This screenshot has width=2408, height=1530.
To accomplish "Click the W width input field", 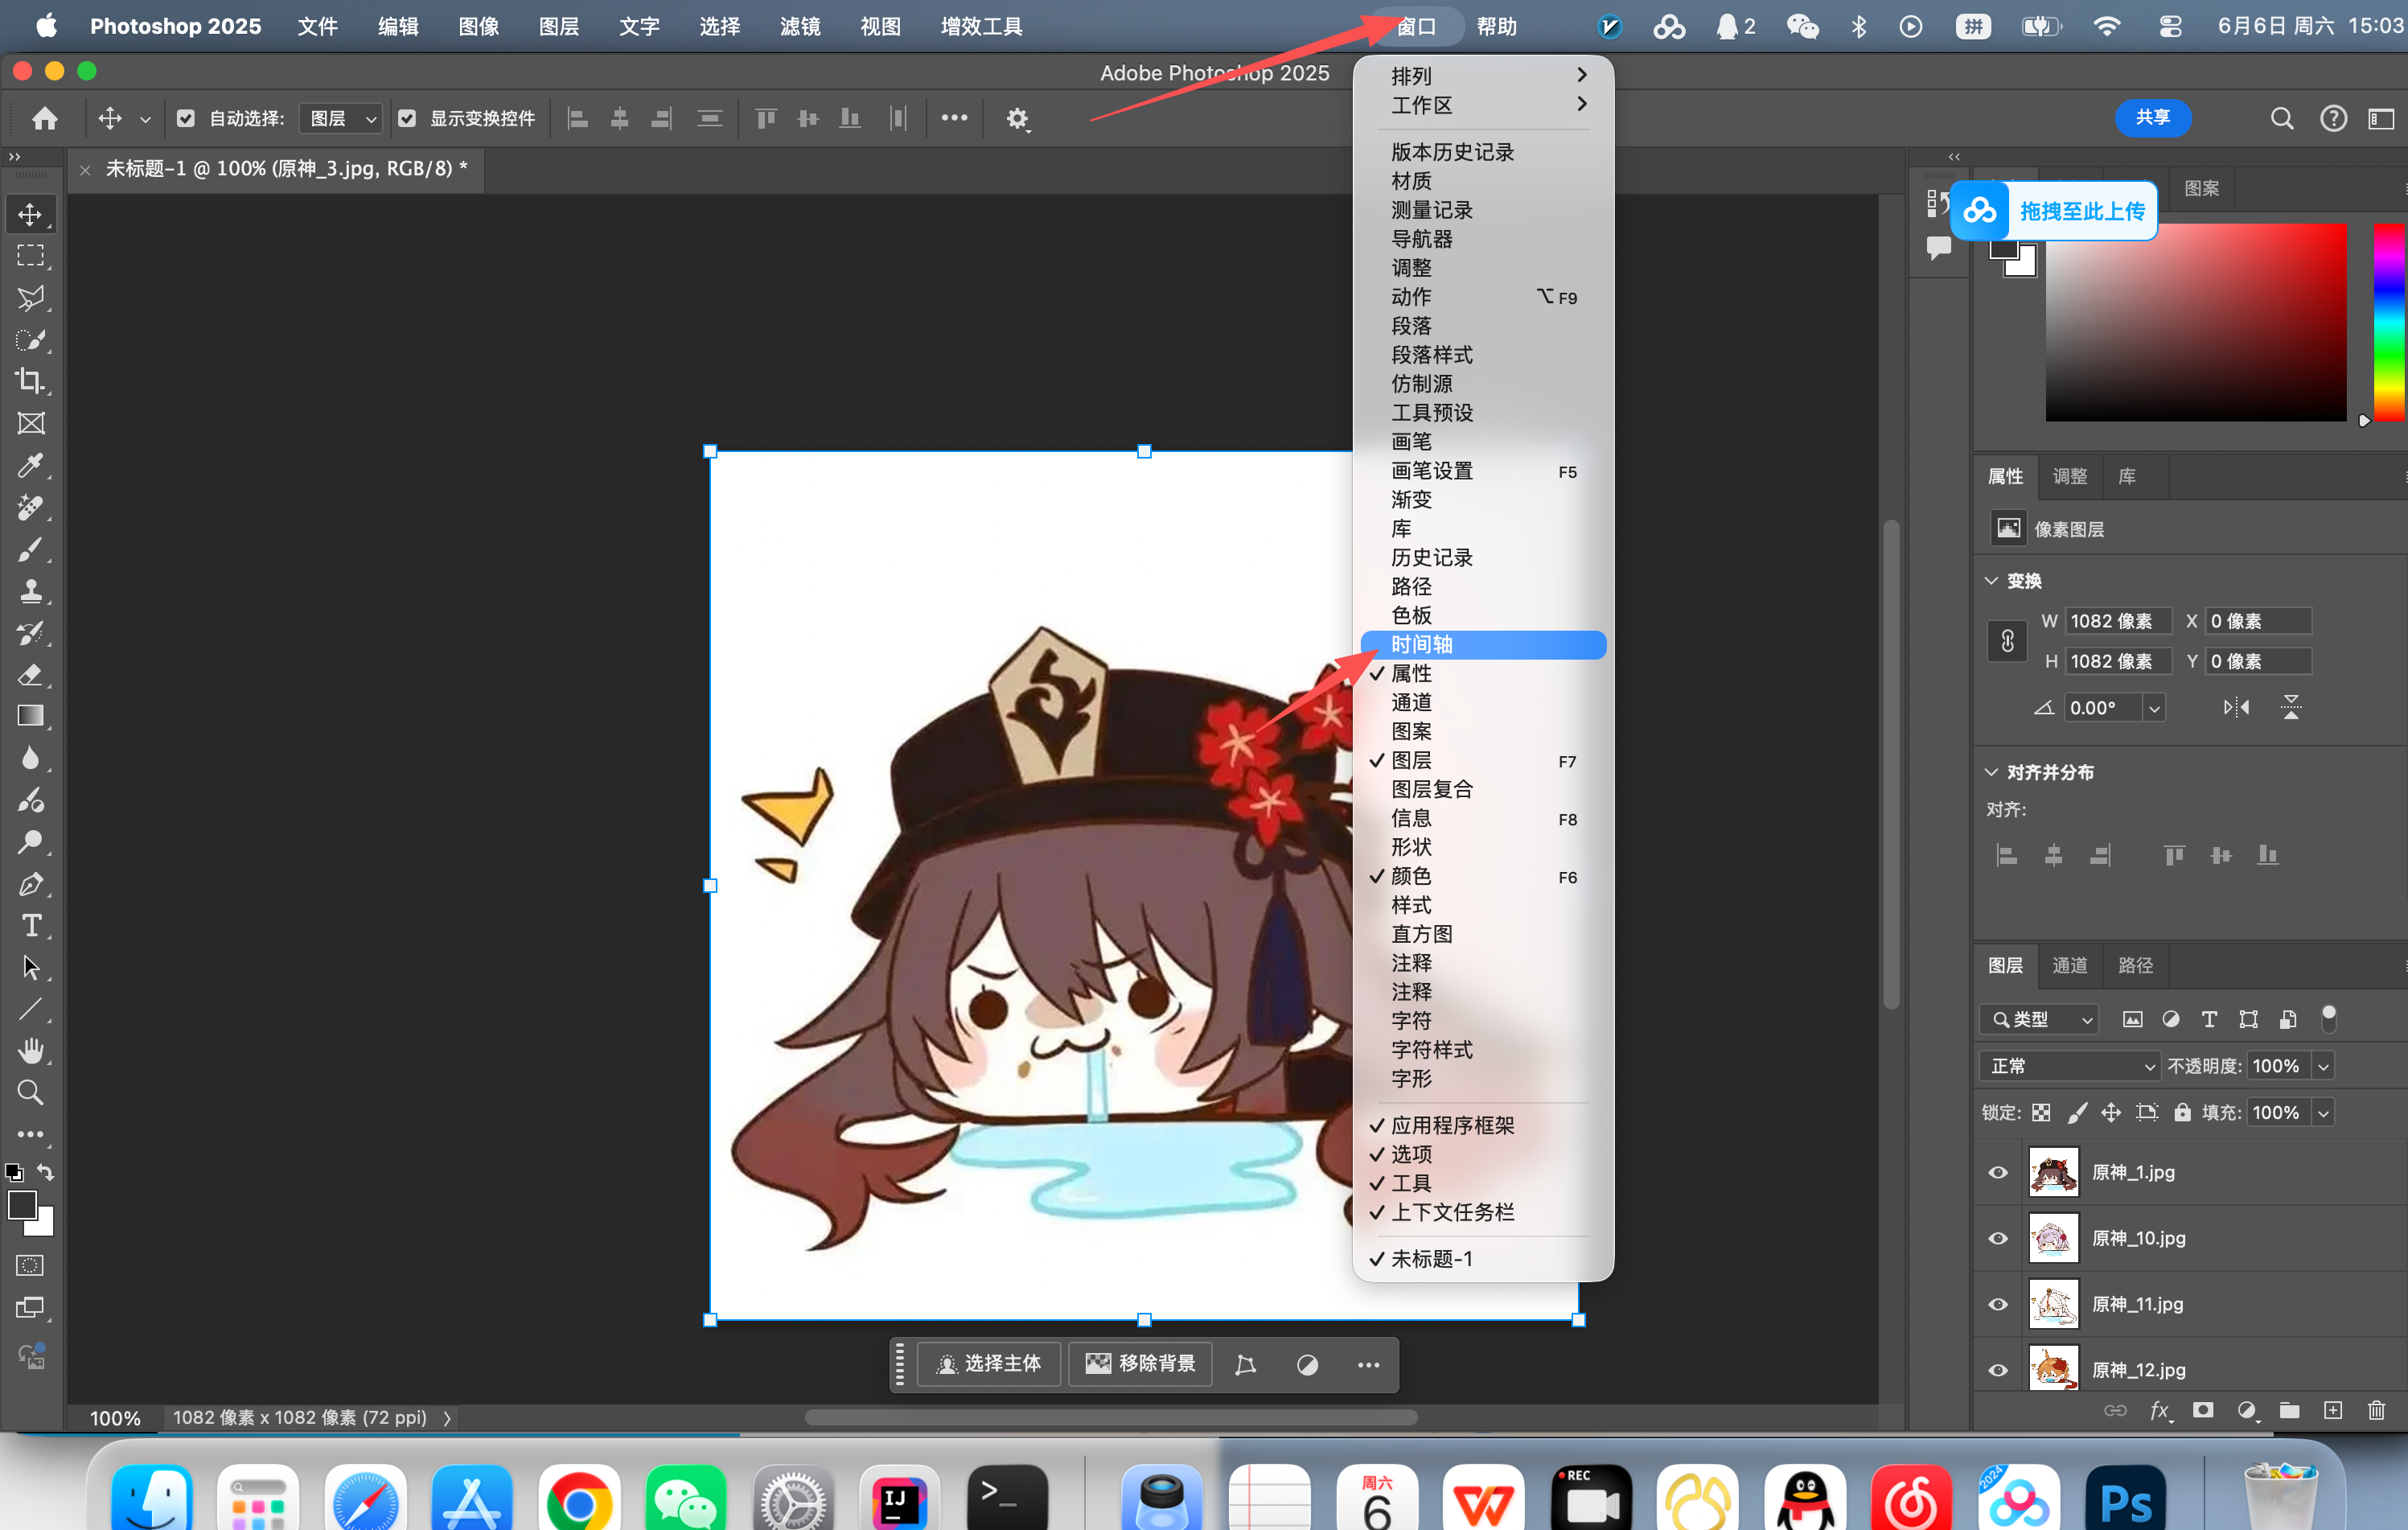I will point(2119,621).
